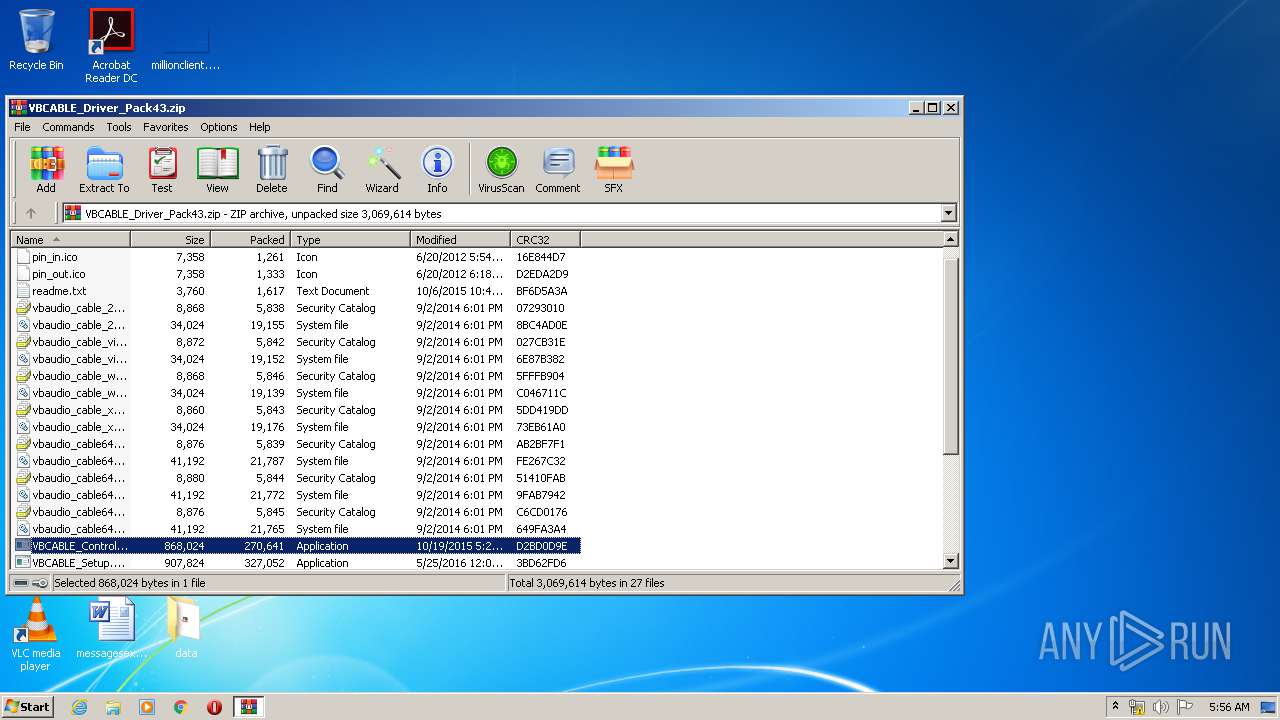Select VBCABLE_Control application row
Screen dimensions: 1280x720
click(296, 546)
